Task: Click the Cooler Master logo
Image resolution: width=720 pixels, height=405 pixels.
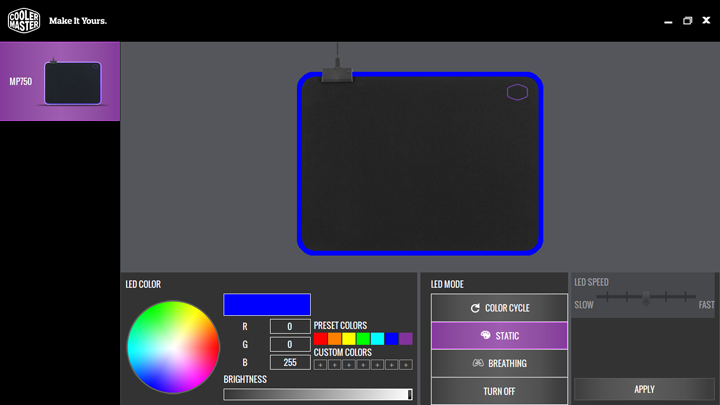Action: coord(23,20)
